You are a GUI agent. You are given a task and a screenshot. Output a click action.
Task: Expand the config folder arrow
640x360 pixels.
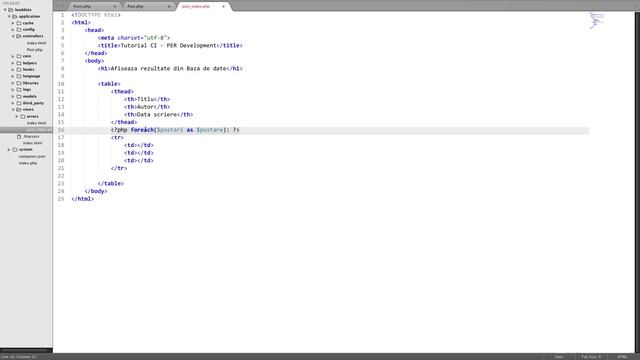(x=13, y=30)
